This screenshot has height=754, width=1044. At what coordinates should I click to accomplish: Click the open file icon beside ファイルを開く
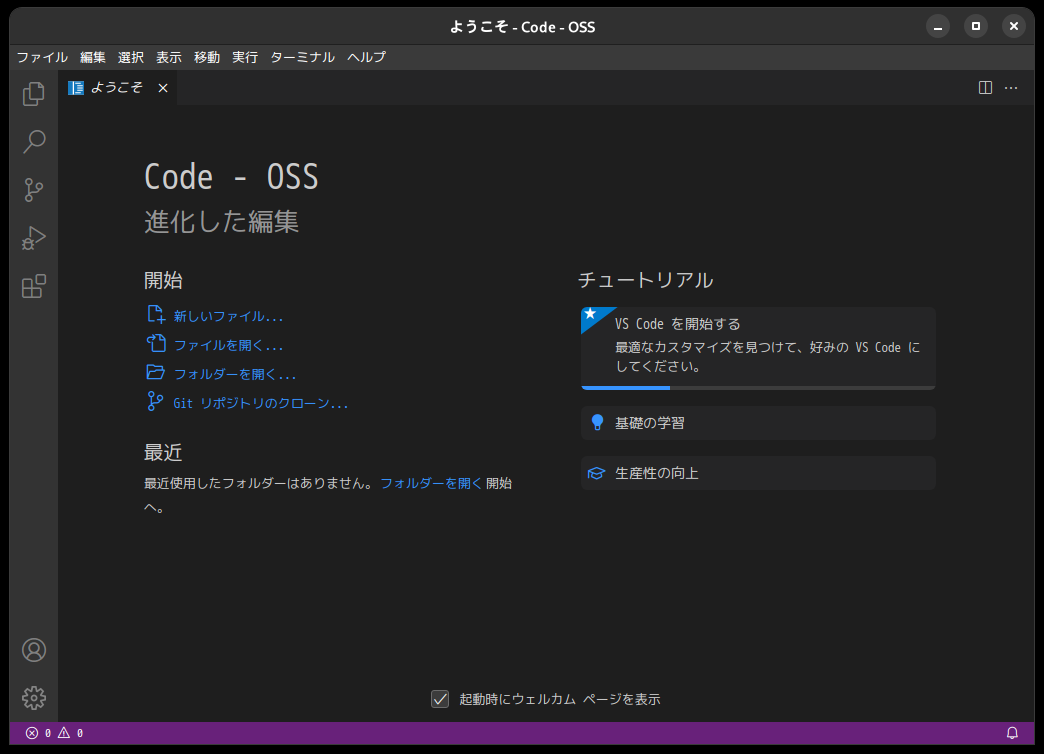pyautogui.click(x=156, y=344)
